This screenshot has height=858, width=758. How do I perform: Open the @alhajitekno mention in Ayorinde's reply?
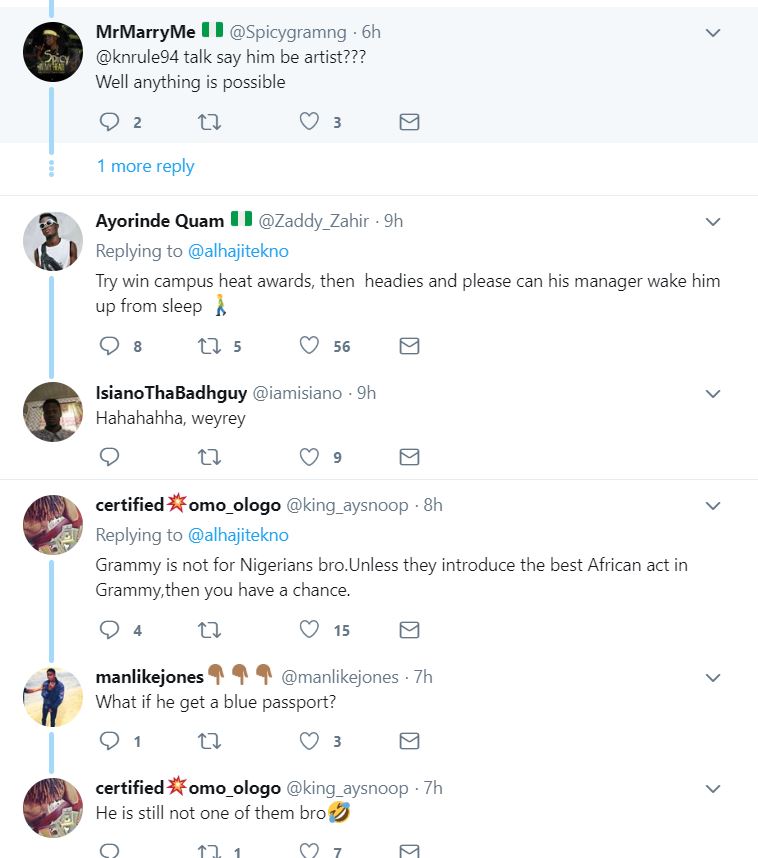pos(238,251)
